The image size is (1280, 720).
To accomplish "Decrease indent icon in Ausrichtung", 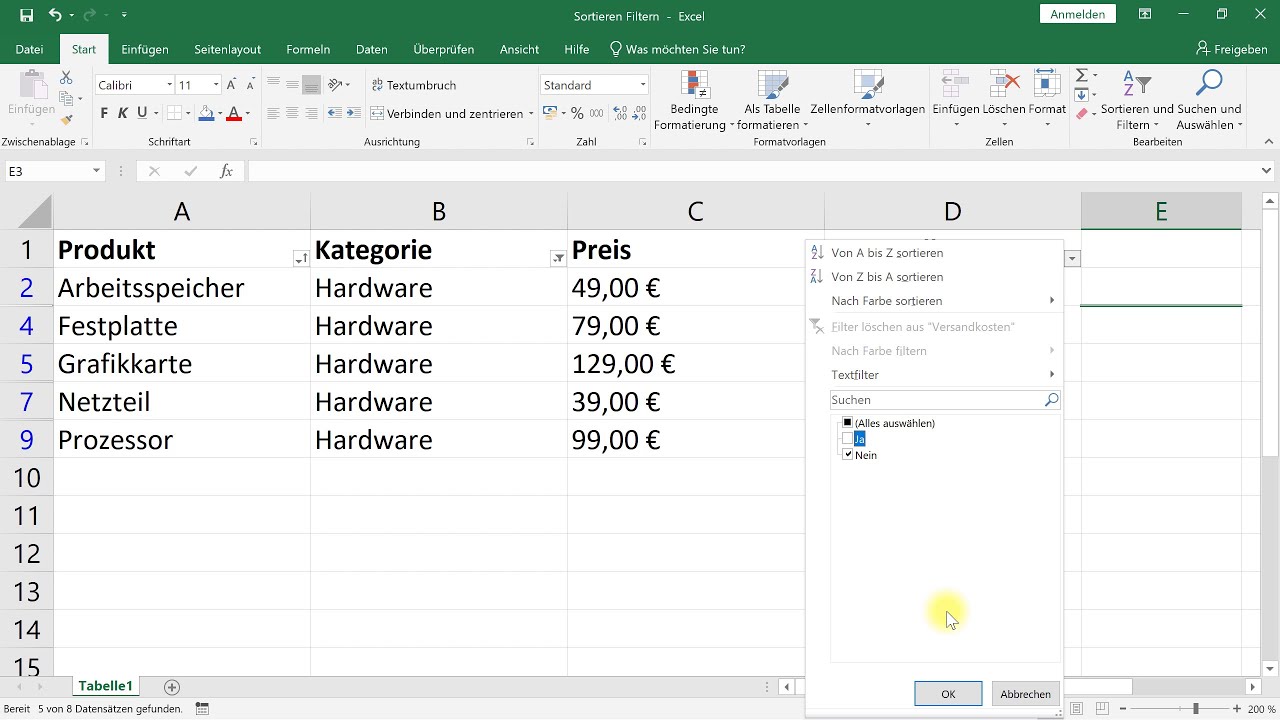I will coord(335,113).
